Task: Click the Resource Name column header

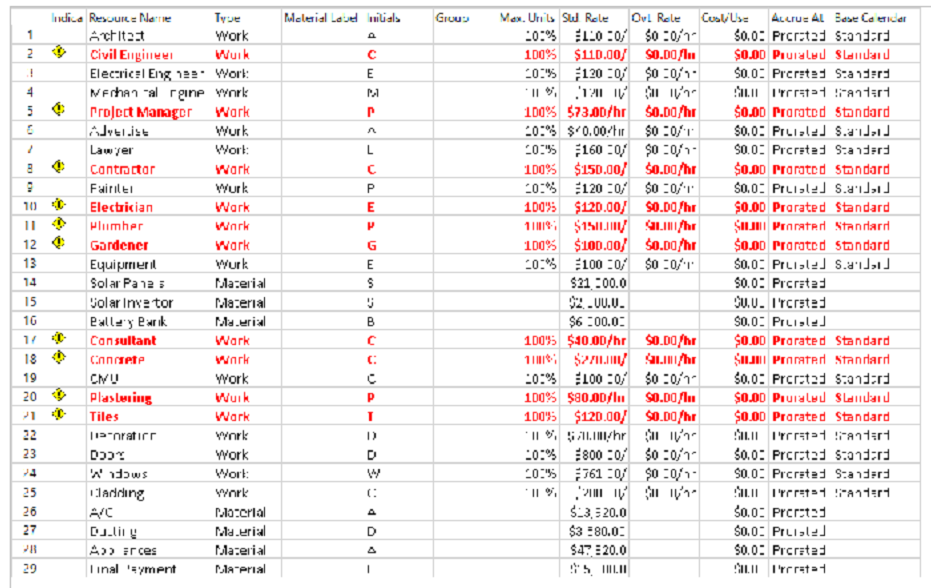Action: coord(130,18)
